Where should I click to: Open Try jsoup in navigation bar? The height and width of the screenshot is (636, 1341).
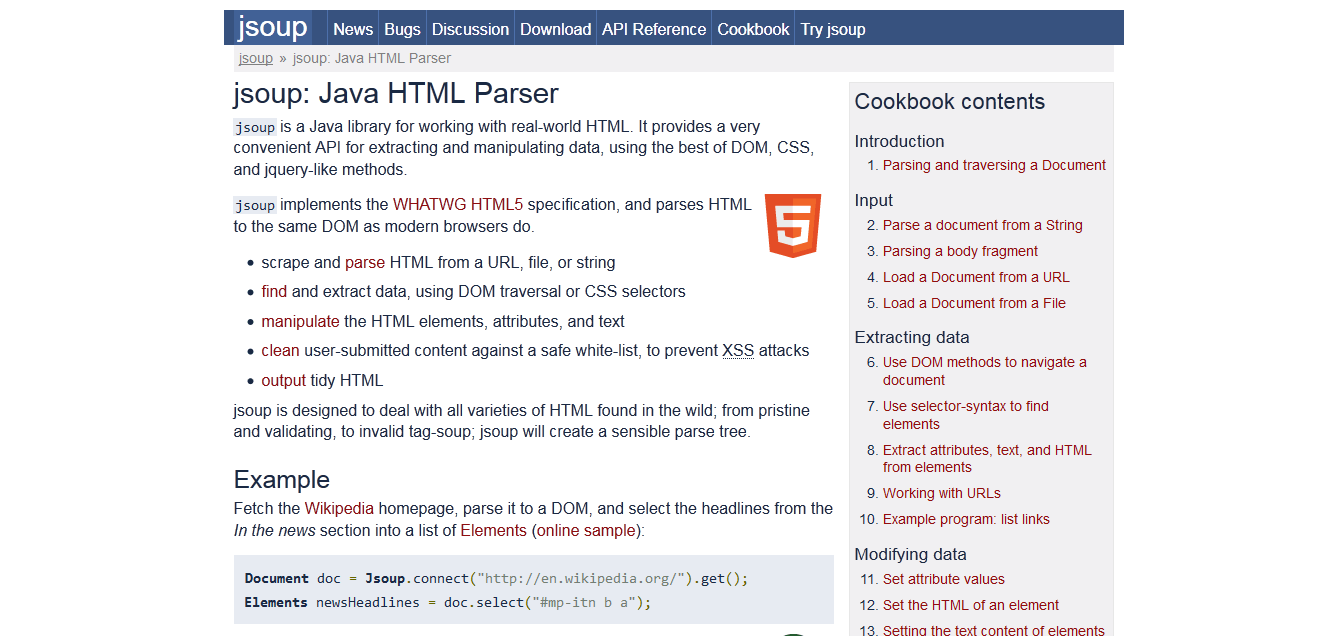point(833,29)
